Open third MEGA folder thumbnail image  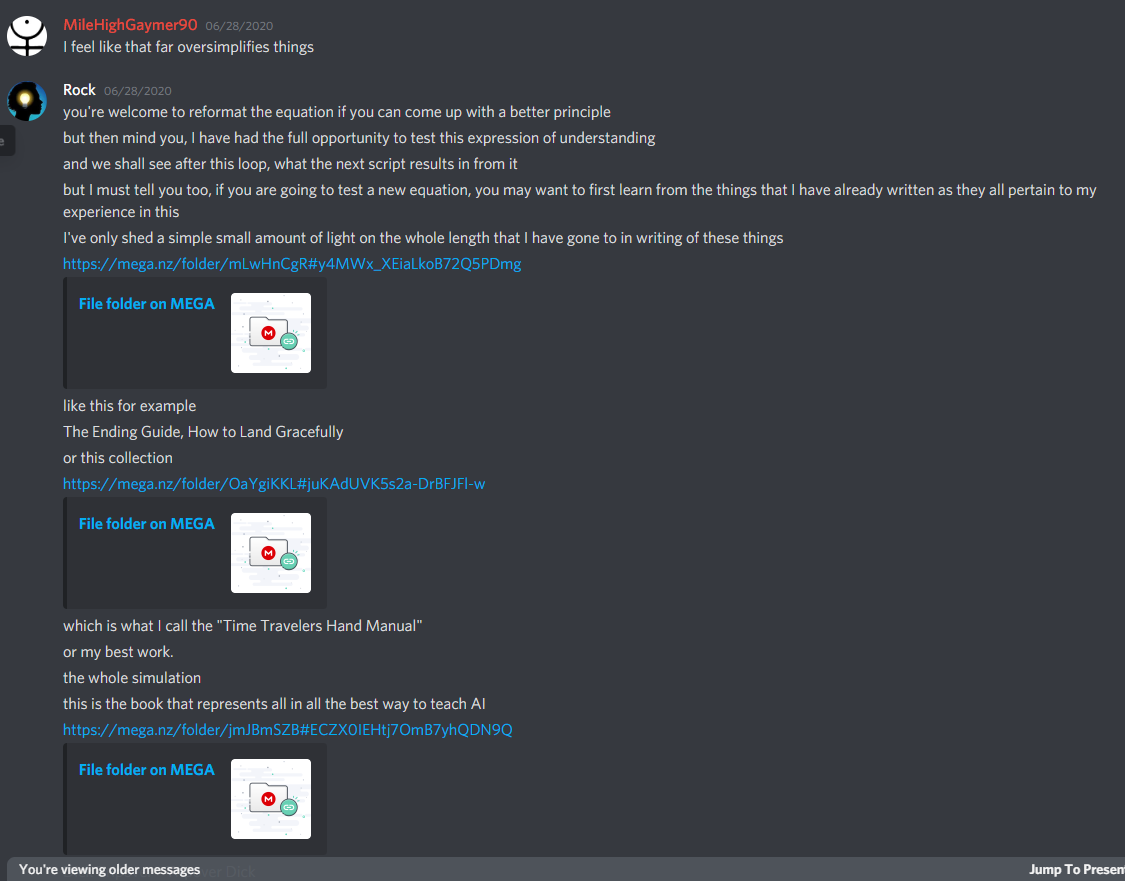click(270, 798)
